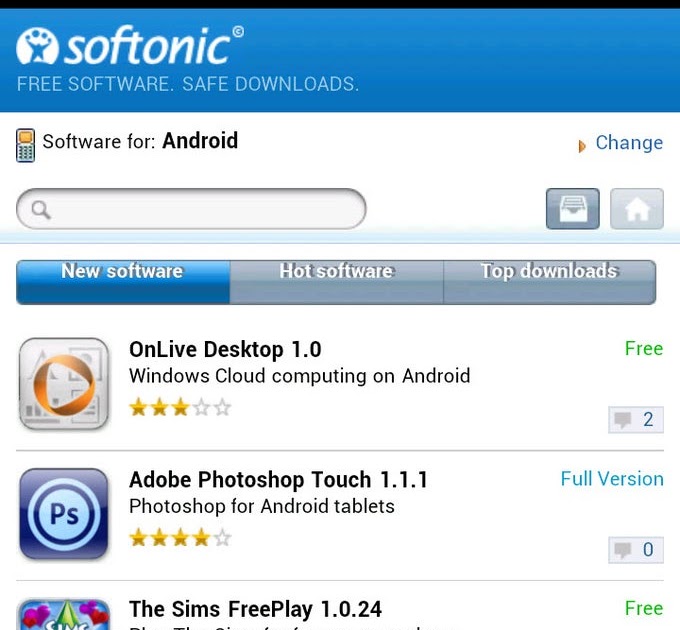Switch to the Top downloads tab
The width and height of the screenshot is (680, 630).
pos(550,282)
